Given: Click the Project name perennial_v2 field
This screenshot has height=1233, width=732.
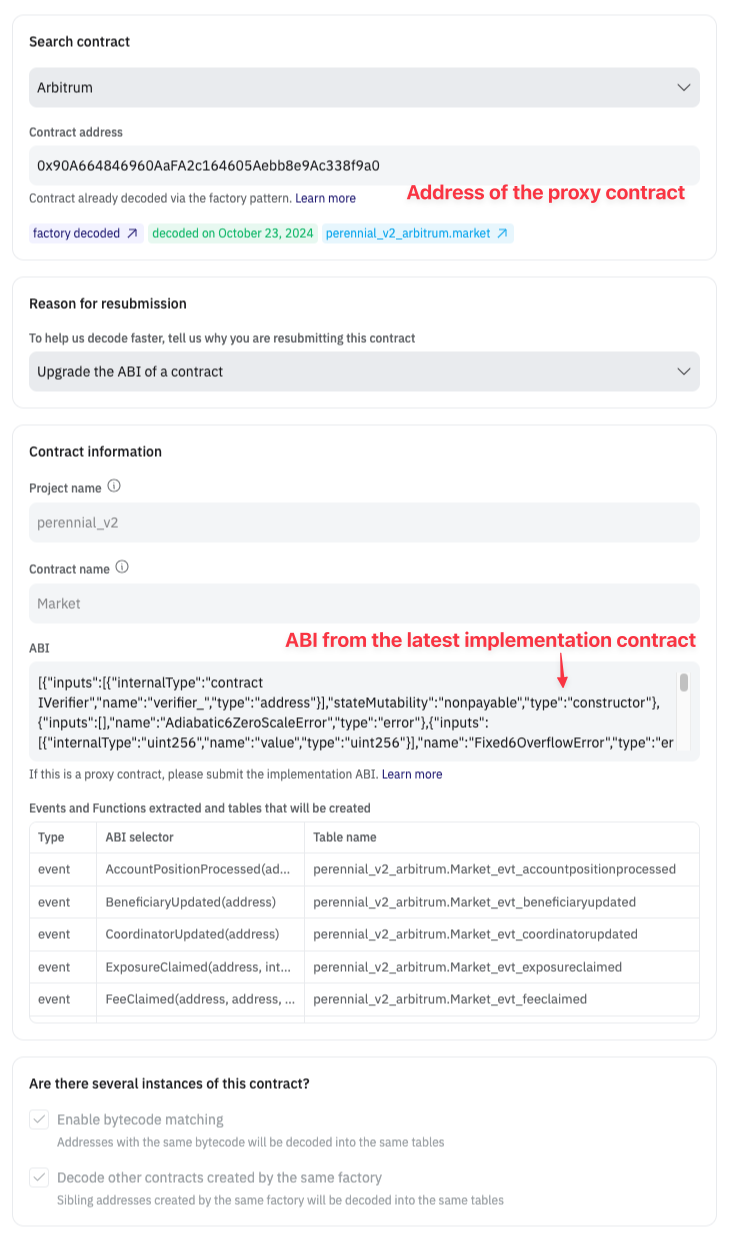Looking at the screenshot, I should (x=364, y=523).
